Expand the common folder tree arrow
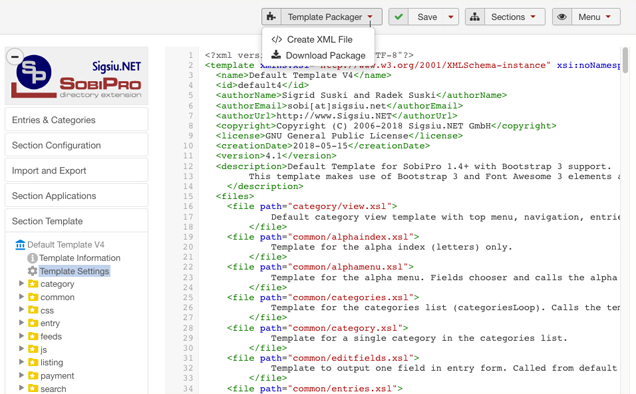Viewport: 636px width, 394px height. click(x=21, y=297)
